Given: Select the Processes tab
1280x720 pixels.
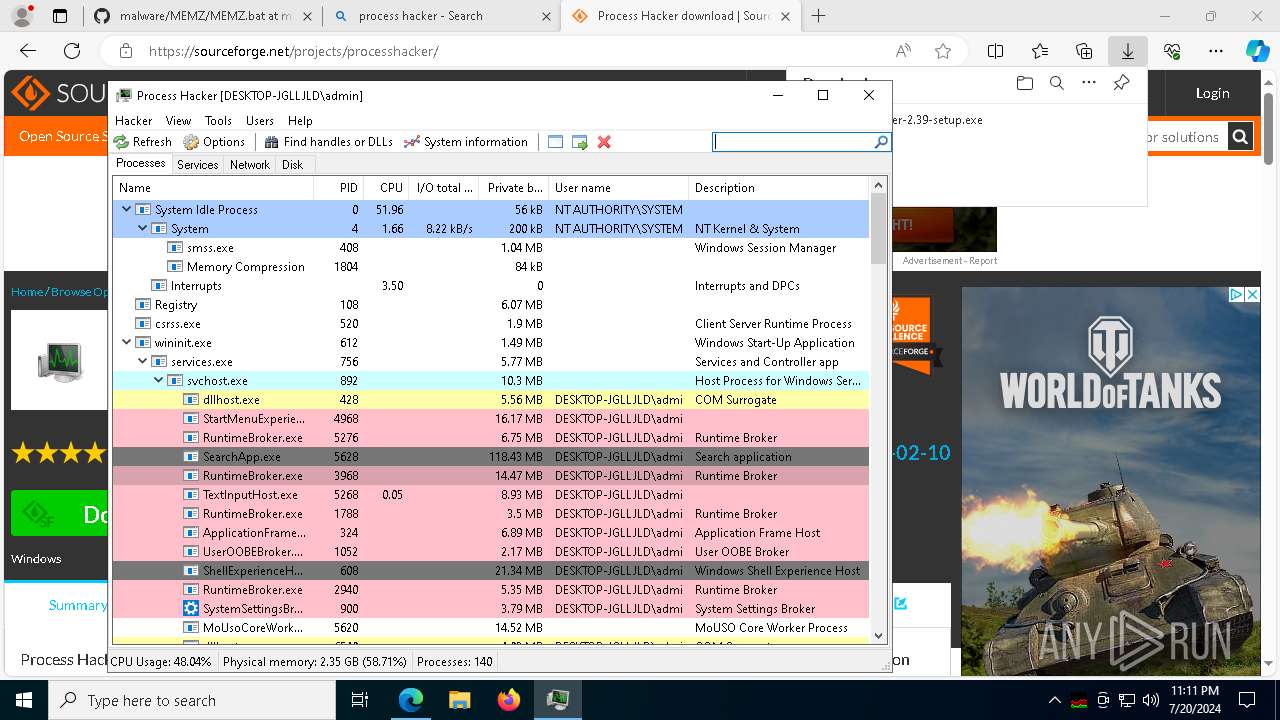Looking at the screenshot, I should click(141, 164).
